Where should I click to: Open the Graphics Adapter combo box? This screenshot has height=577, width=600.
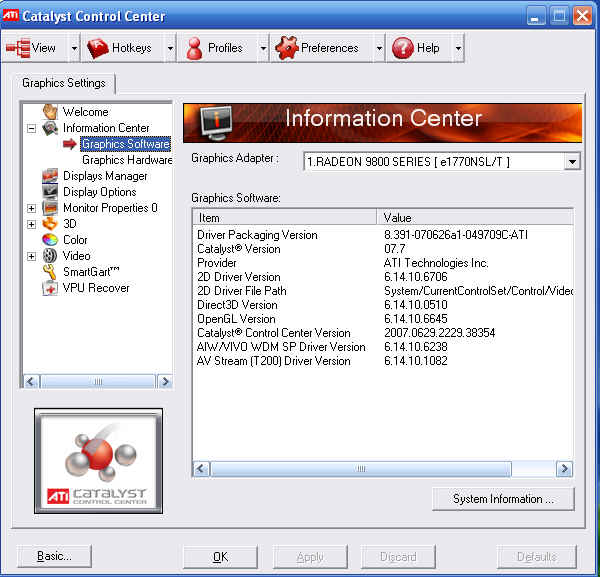point(442,162)
